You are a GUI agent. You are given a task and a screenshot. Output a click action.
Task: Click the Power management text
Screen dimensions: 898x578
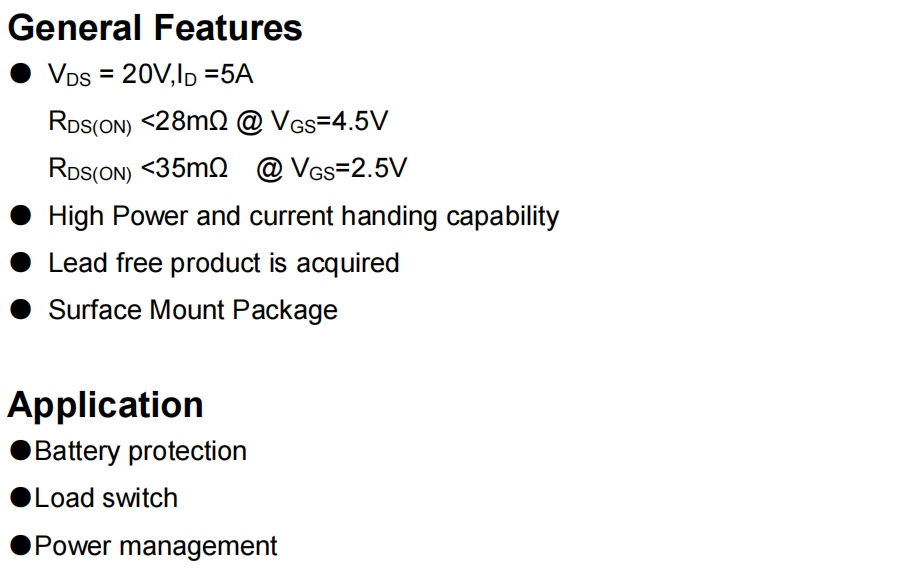156,546
